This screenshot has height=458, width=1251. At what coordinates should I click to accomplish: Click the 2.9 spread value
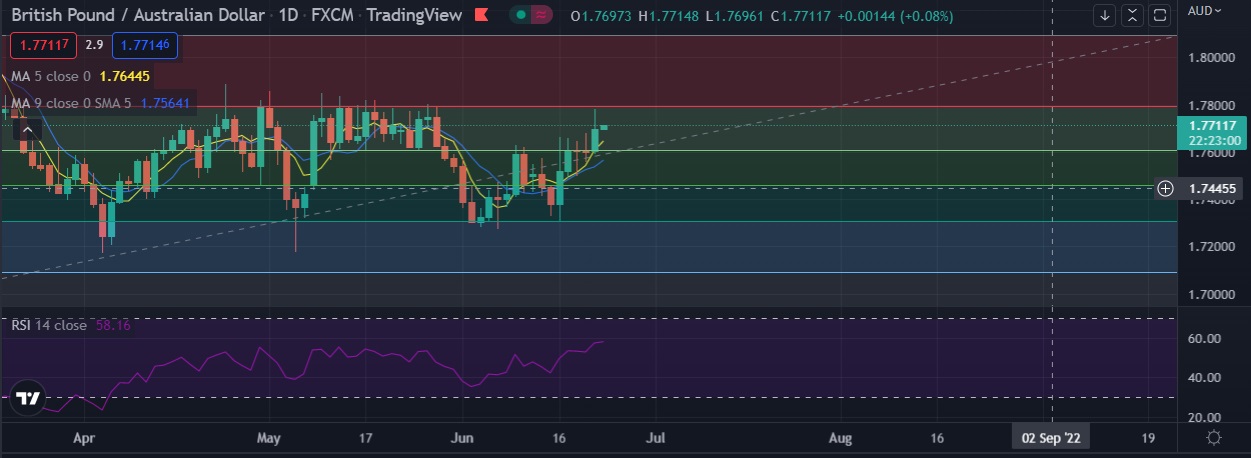coord(95,45)
